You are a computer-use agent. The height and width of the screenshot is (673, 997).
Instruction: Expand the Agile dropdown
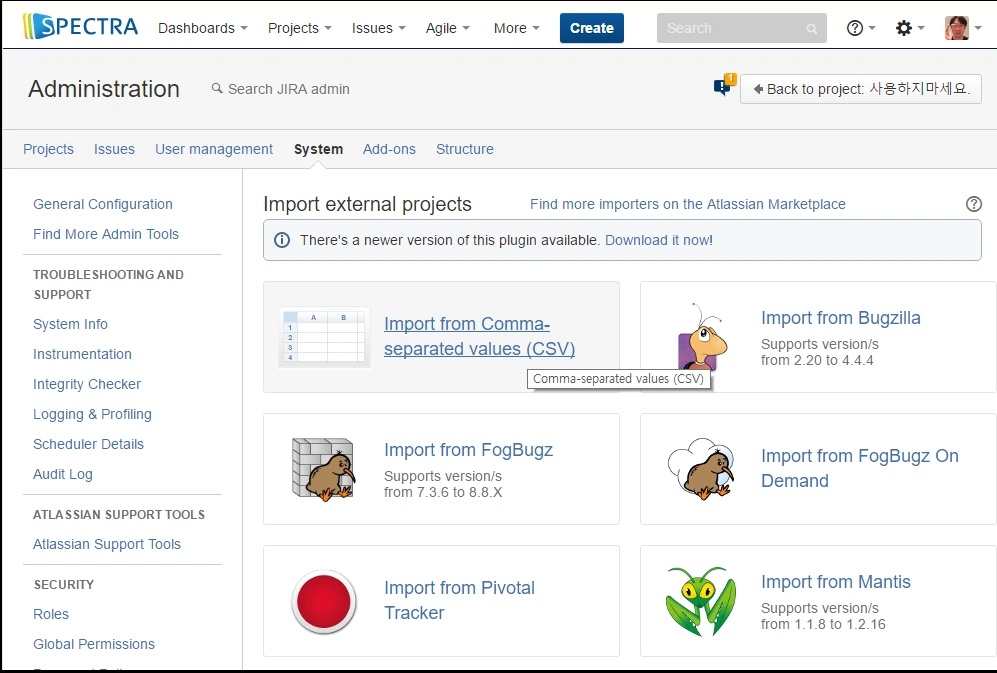448,28
